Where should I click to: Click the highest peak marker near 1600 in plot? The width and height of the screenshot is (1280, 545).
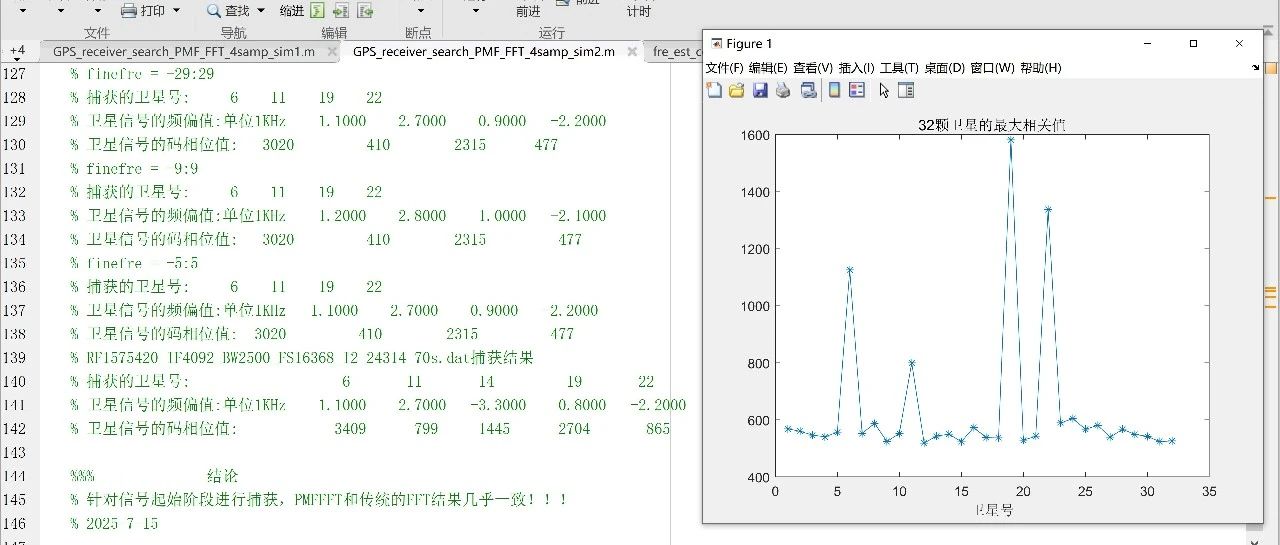[1011, 140]
